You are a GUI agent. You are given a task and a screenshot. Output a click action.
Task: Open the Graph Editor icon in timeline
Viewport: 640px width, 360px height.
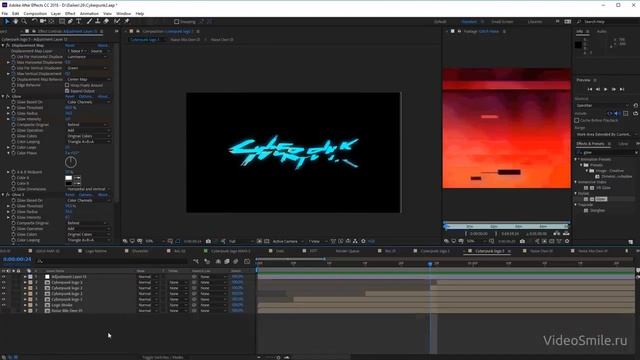[247, 261]
